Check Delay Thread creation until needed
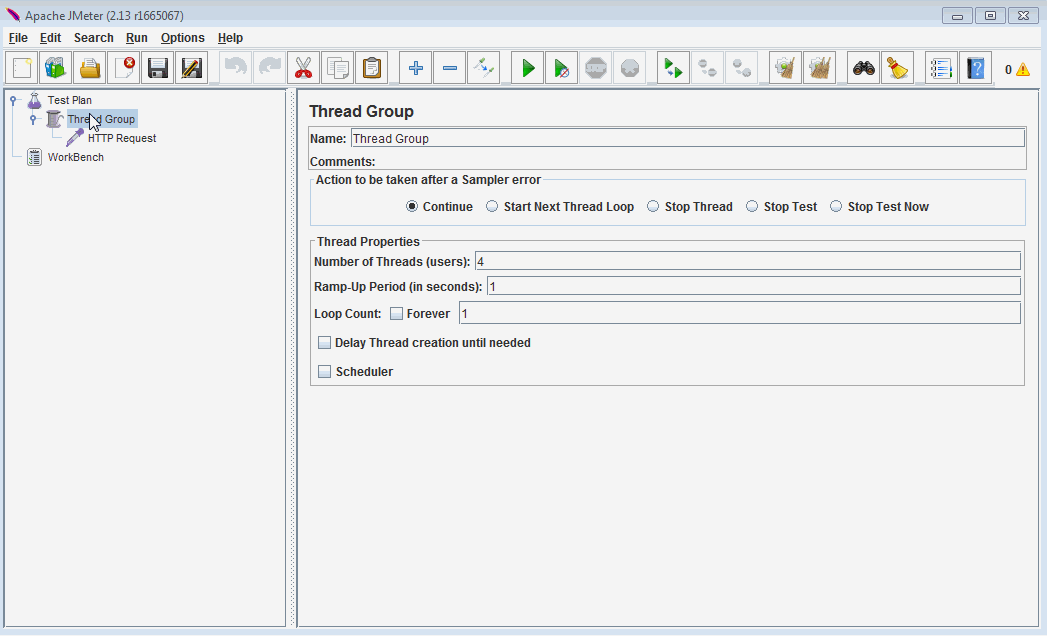 (x=325, y=343)
